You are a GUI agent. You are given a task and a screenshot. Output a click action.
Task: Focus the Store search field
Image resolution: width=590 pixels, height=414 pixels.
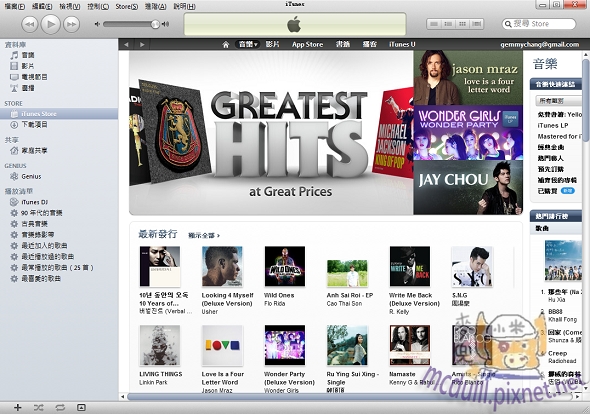[539, 24]
